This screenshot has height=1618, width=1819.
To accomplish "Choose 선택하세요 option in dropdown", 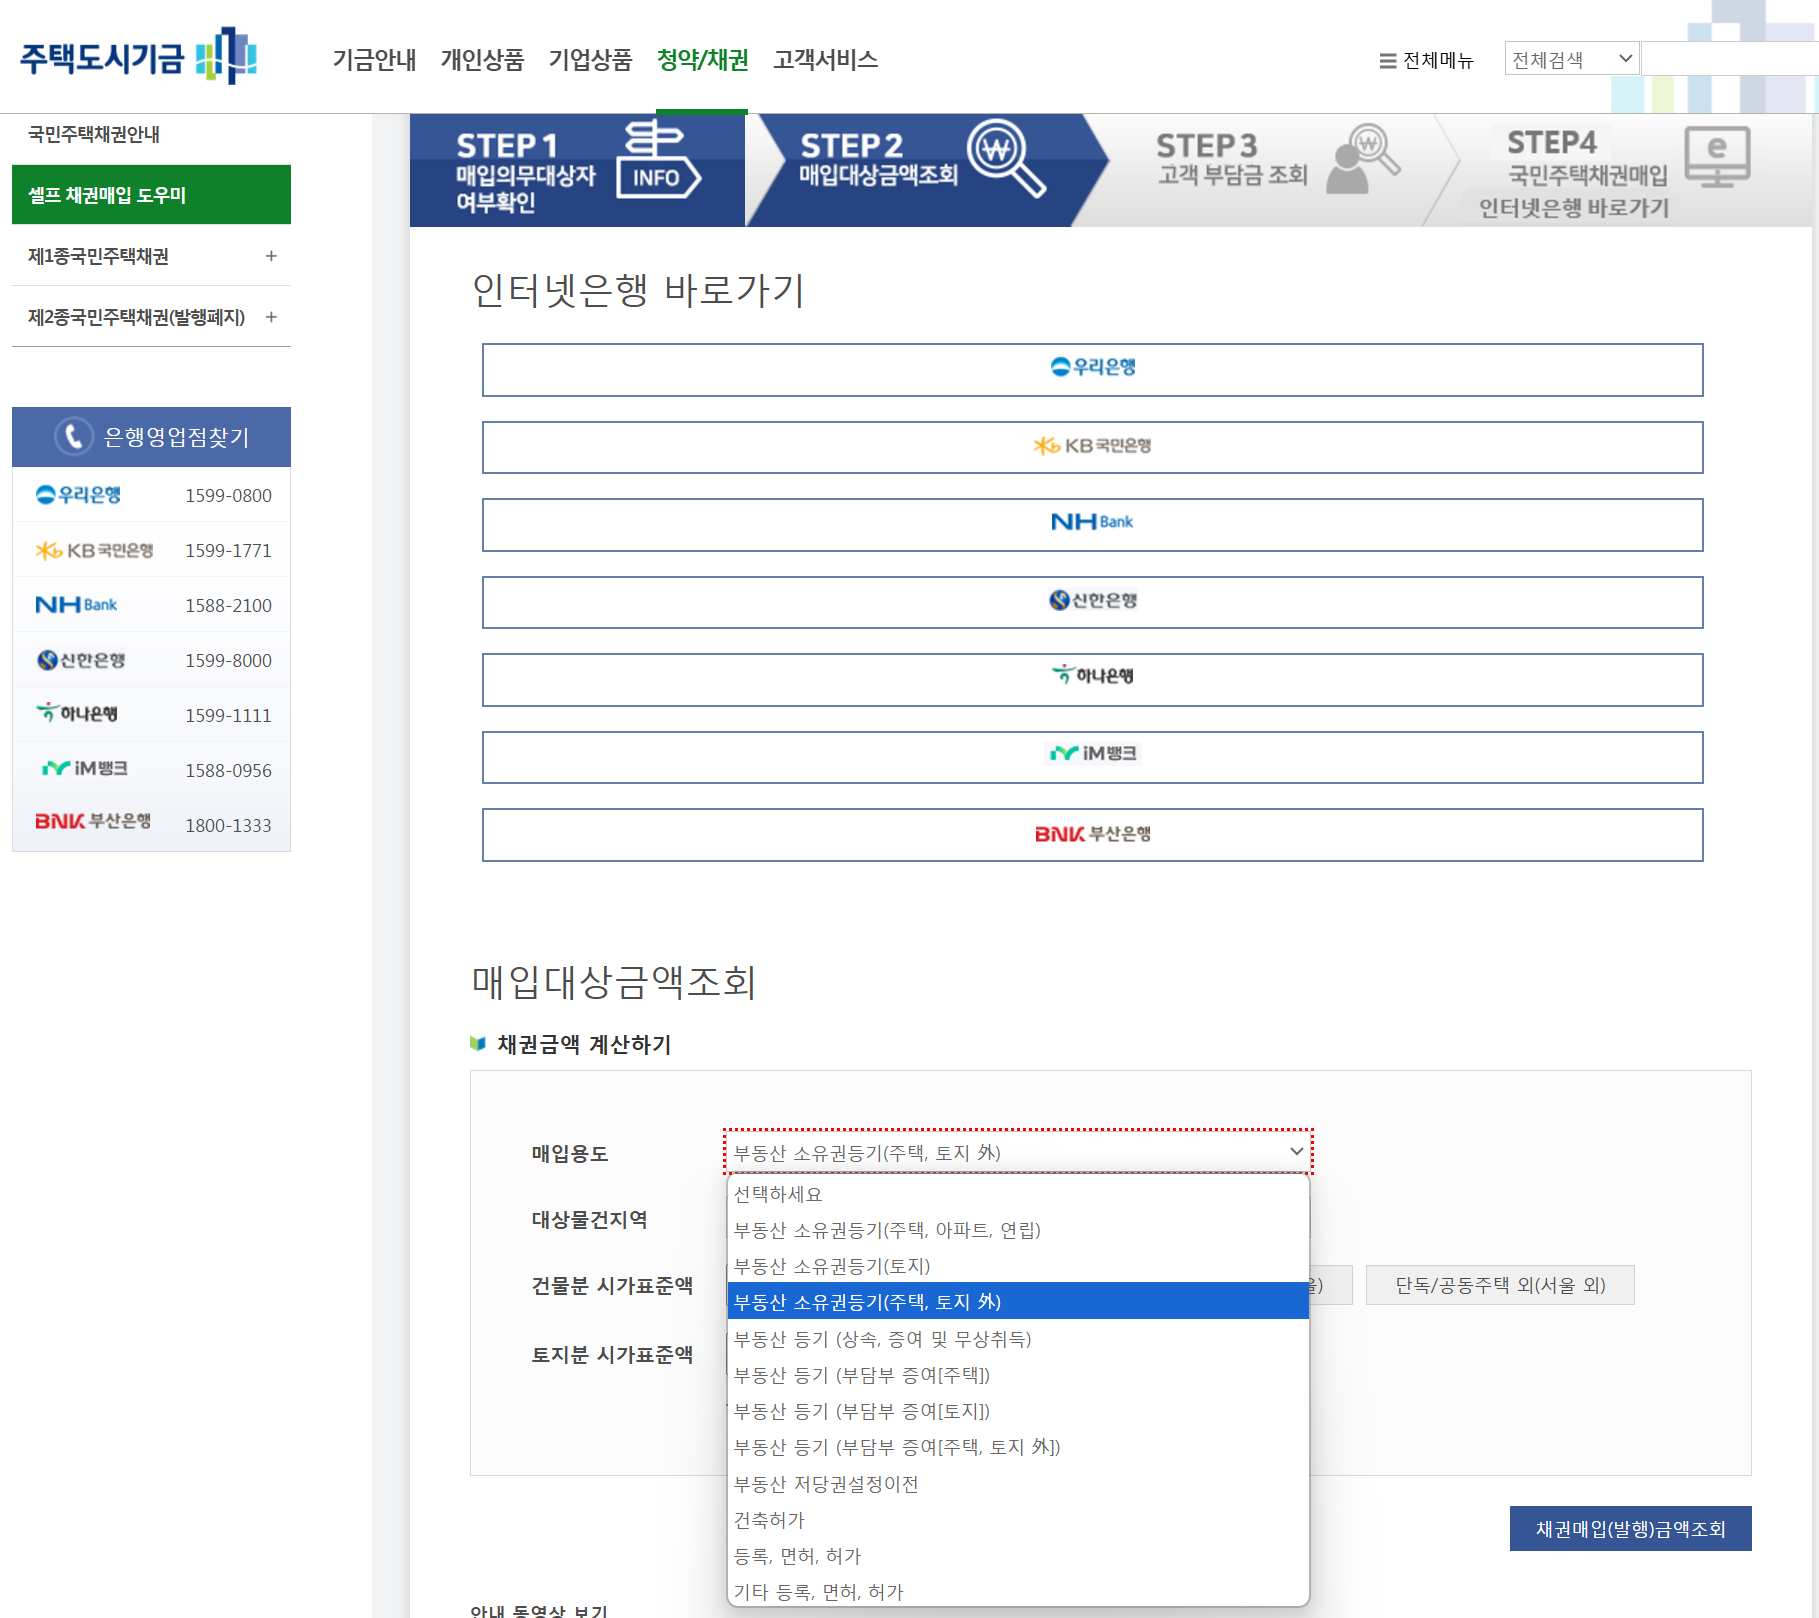I will (x=1018, y=1194).
